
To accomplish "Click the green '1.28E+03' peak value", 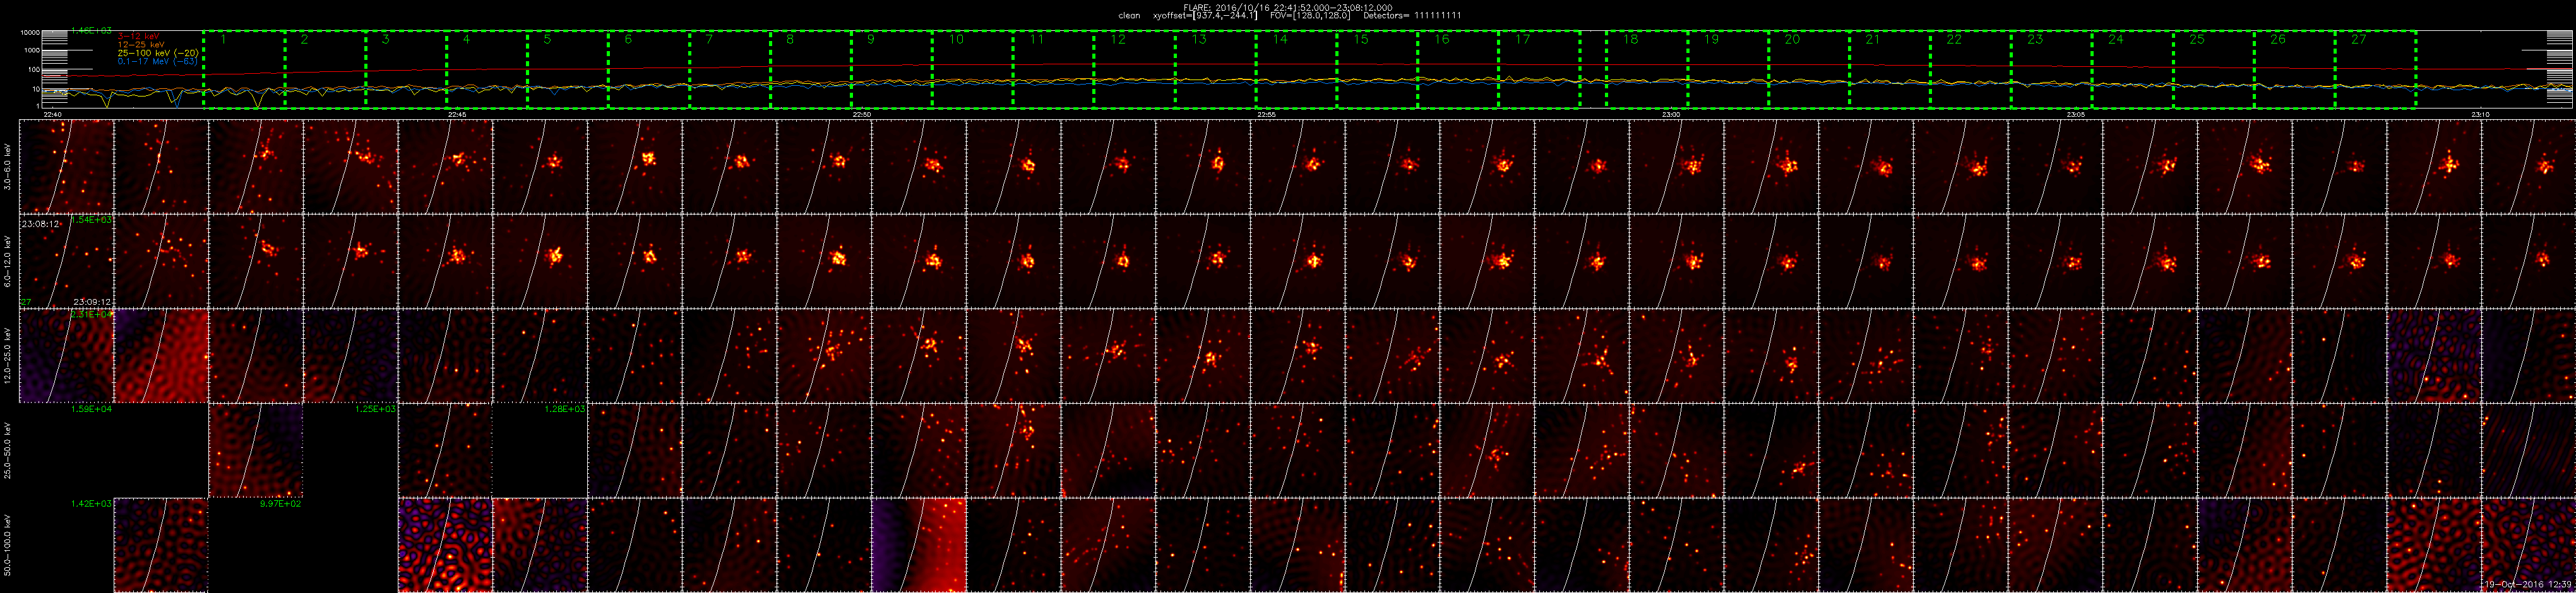I will [x=565, y=409].
